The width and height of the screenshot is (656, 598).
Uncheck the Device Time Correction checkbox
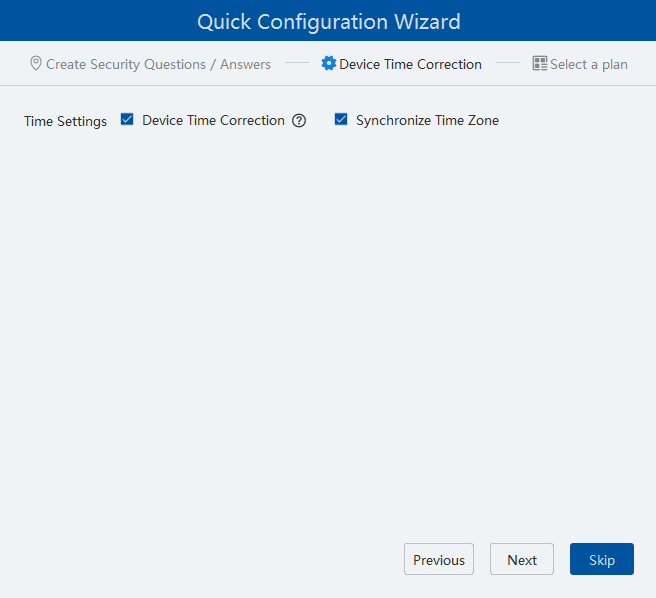[x=127, y=120]
